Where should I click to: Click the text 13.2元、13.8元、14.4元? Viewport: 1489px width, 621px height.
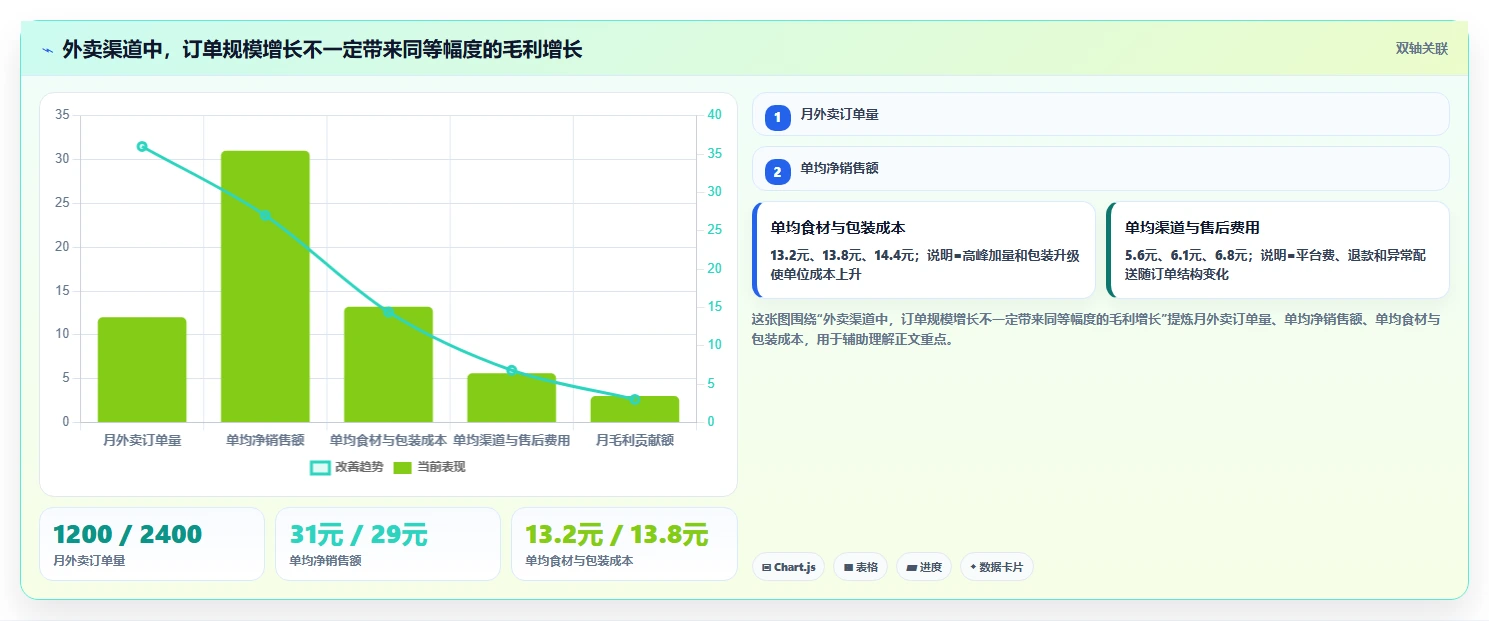(x=842, y=256)
